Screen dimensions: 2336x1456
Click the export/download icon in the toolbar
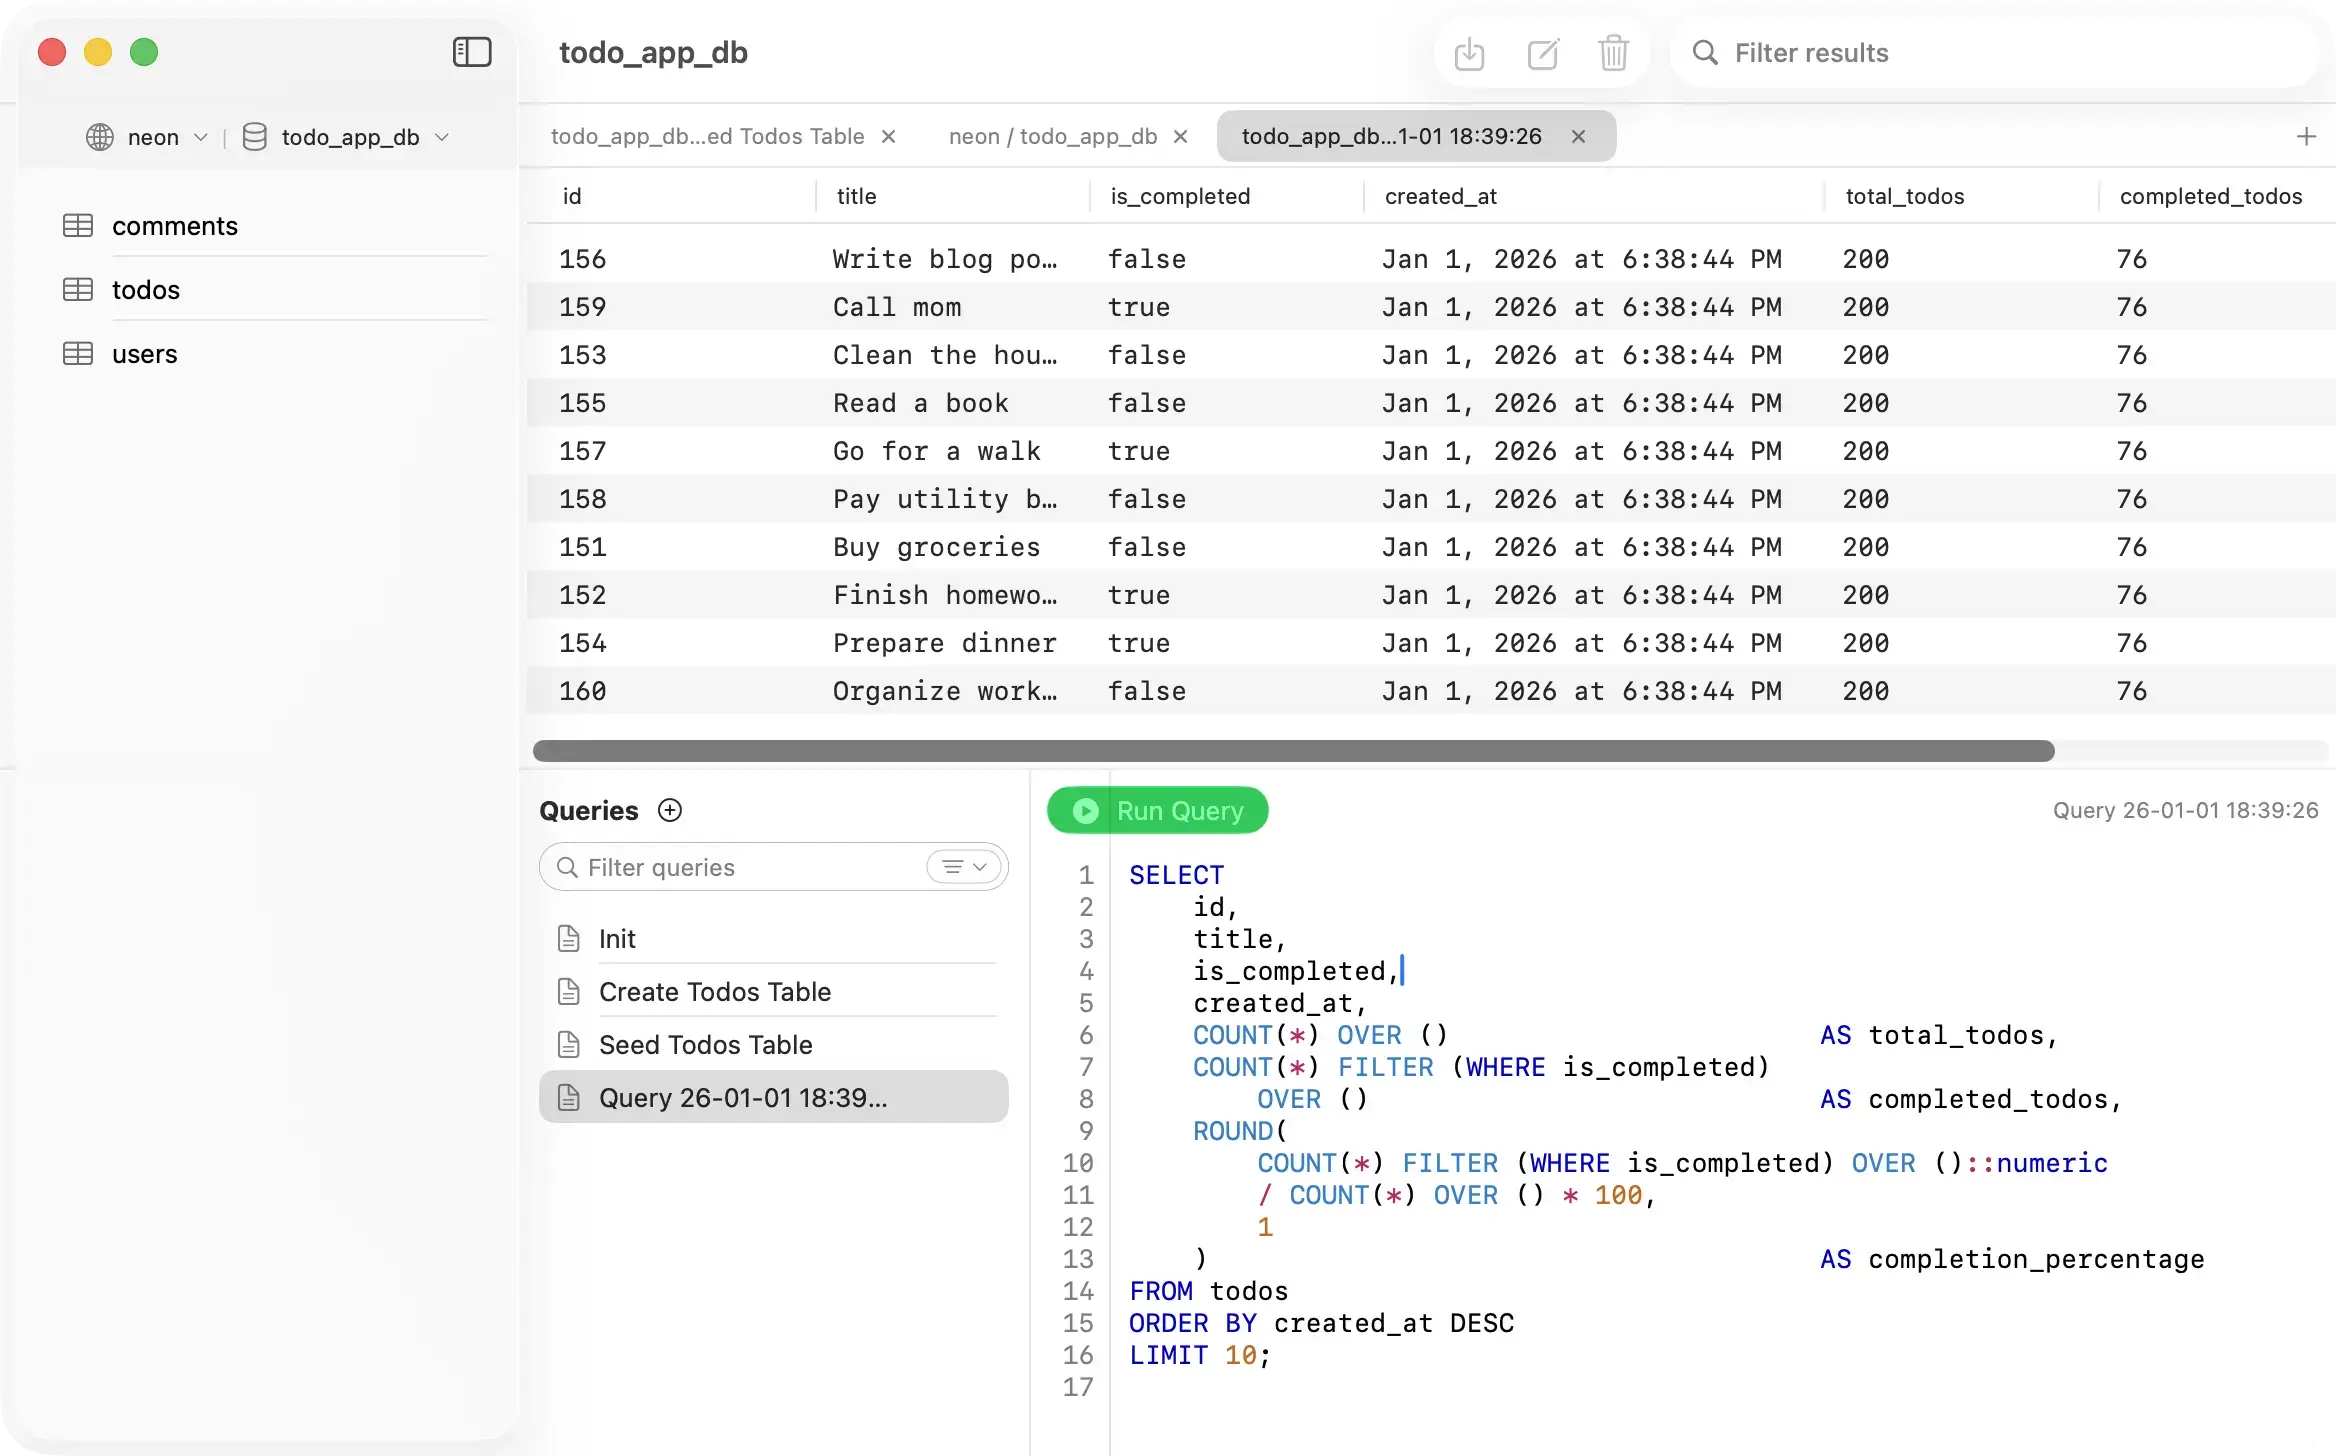click(1470, 53)
